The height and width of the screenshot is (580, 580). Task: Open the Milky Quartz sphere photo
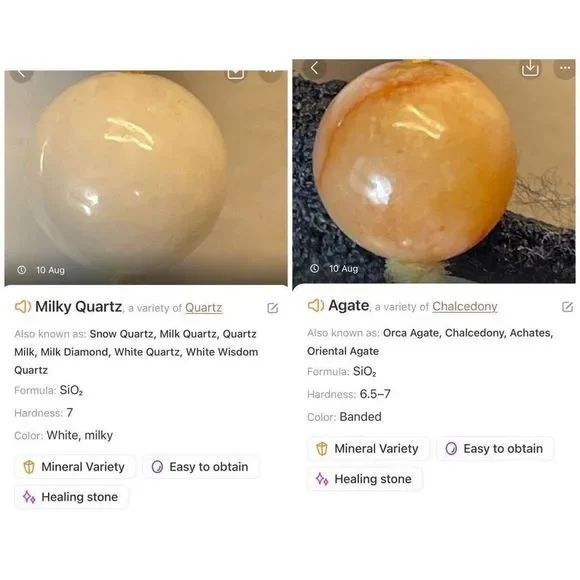coord(146,178)
